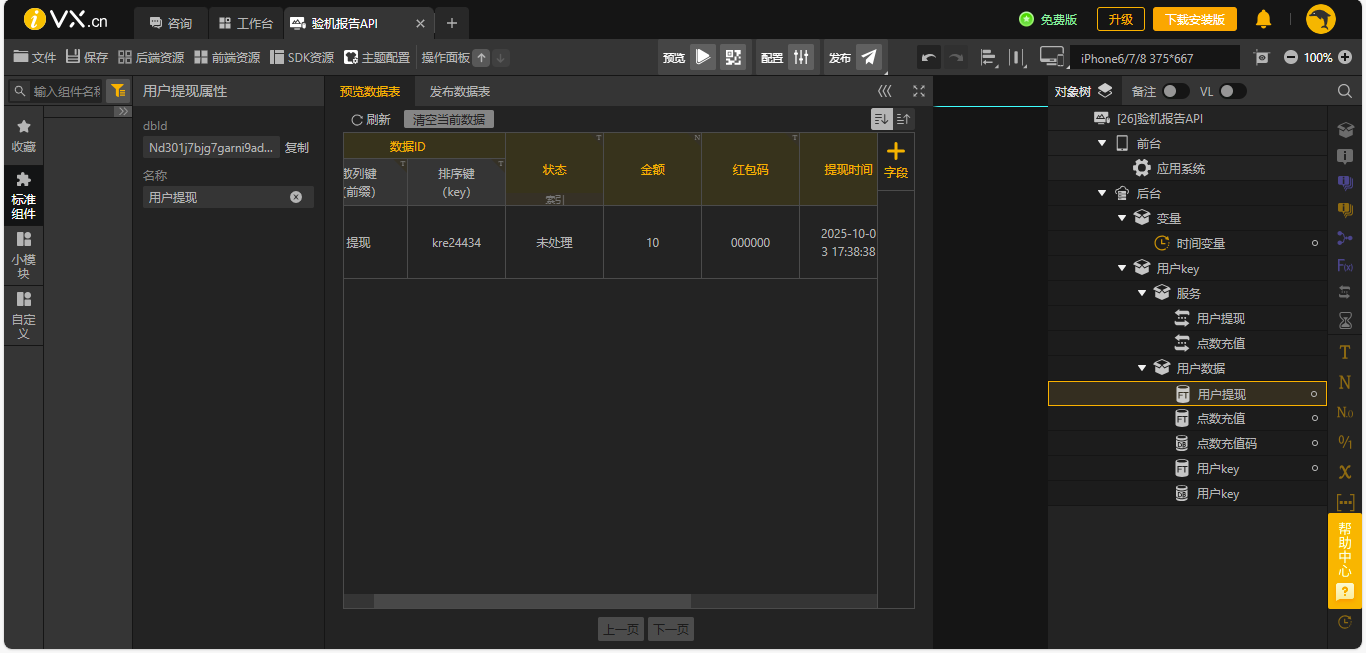Viewport: 1366px width, 653px height.
Task: Click the fullscreen expand icon in data panel
Action: tap(918, 91)
